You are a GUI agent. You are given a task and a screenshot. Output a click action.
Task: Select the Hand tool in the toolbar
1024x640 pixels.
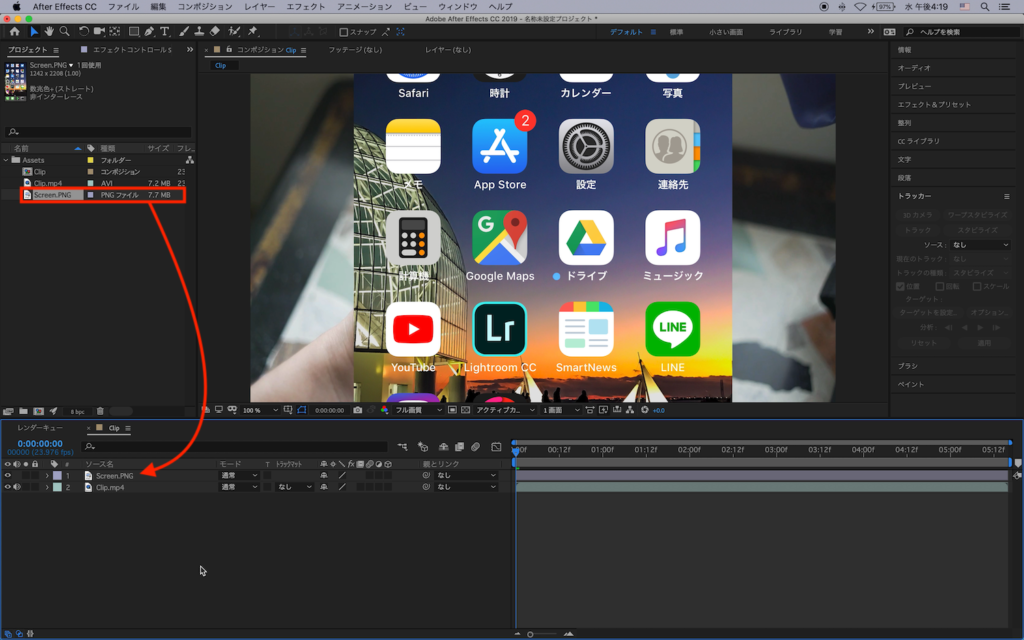point(49,32)
